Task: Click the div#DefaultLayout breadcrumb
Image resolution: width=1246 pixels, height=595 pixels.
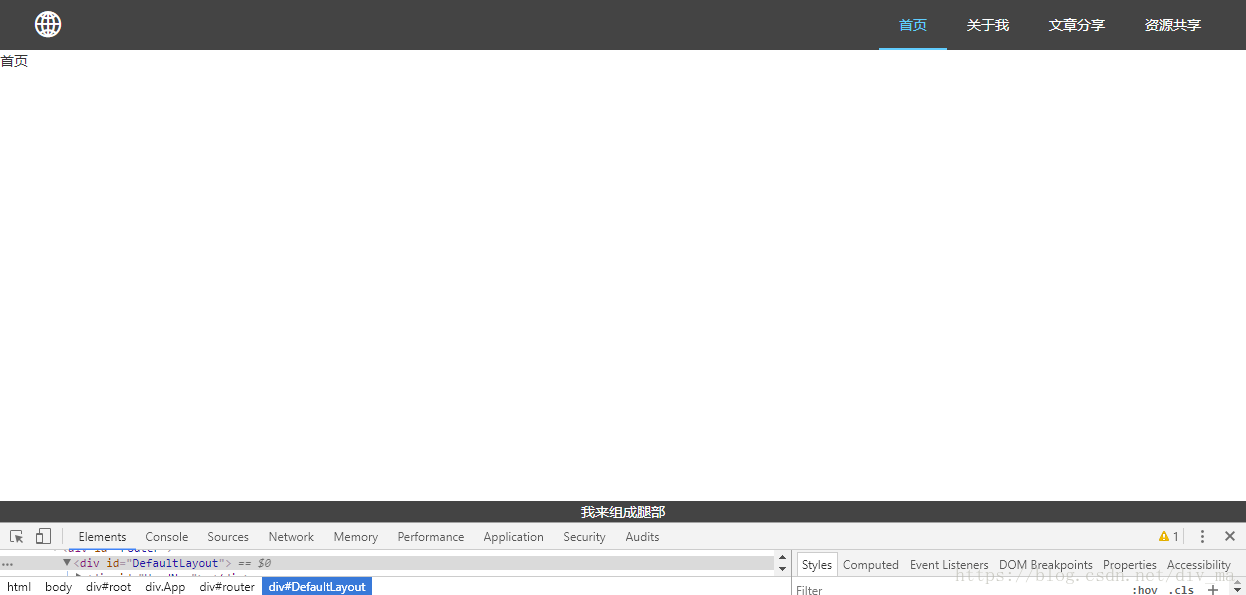Action: (317, 587)
